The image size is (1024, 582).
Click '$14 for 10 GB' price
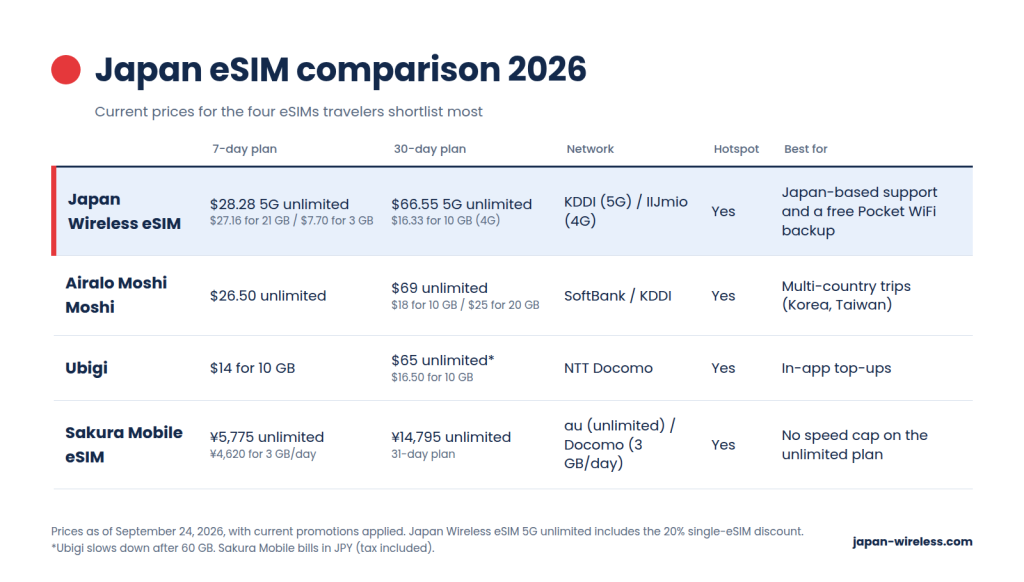coord(252,368)
